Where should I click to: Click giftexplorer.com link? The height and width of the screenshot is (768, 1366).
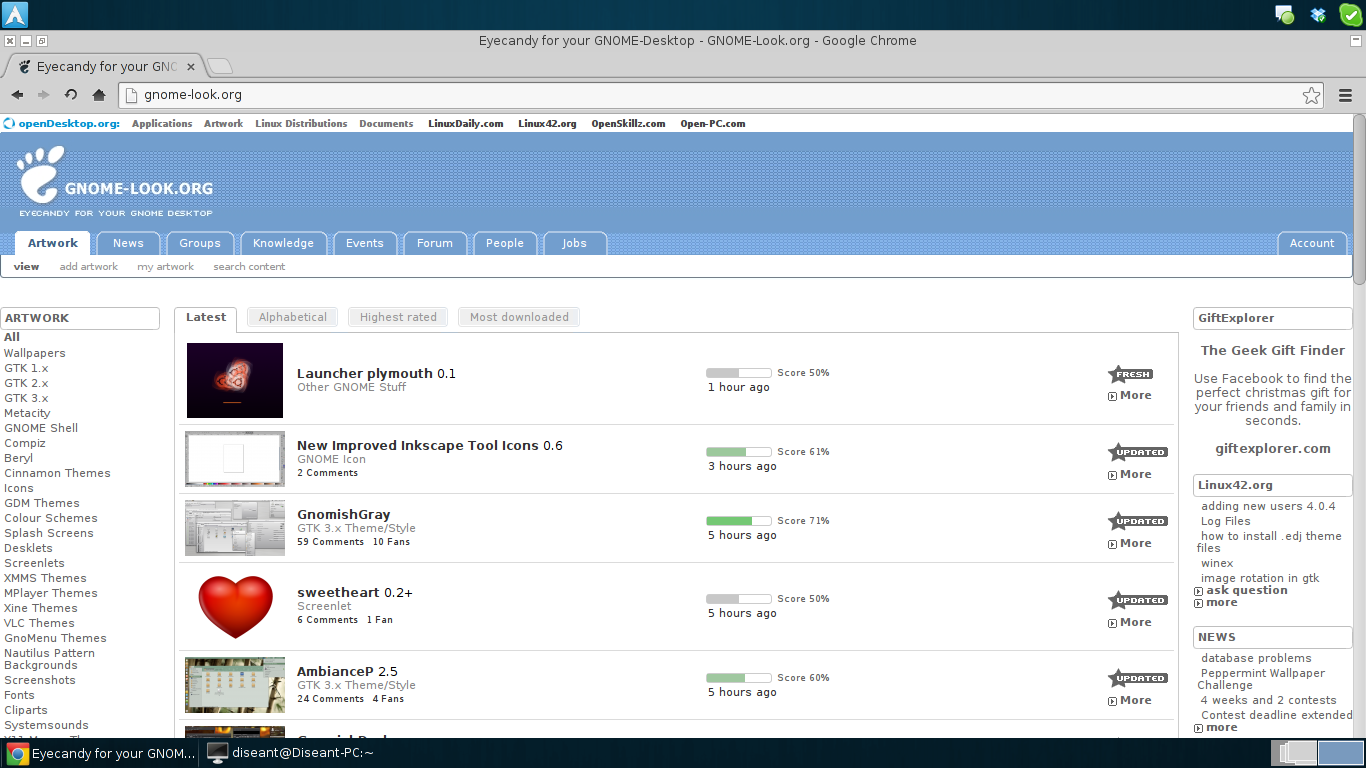coord(1273,449)
